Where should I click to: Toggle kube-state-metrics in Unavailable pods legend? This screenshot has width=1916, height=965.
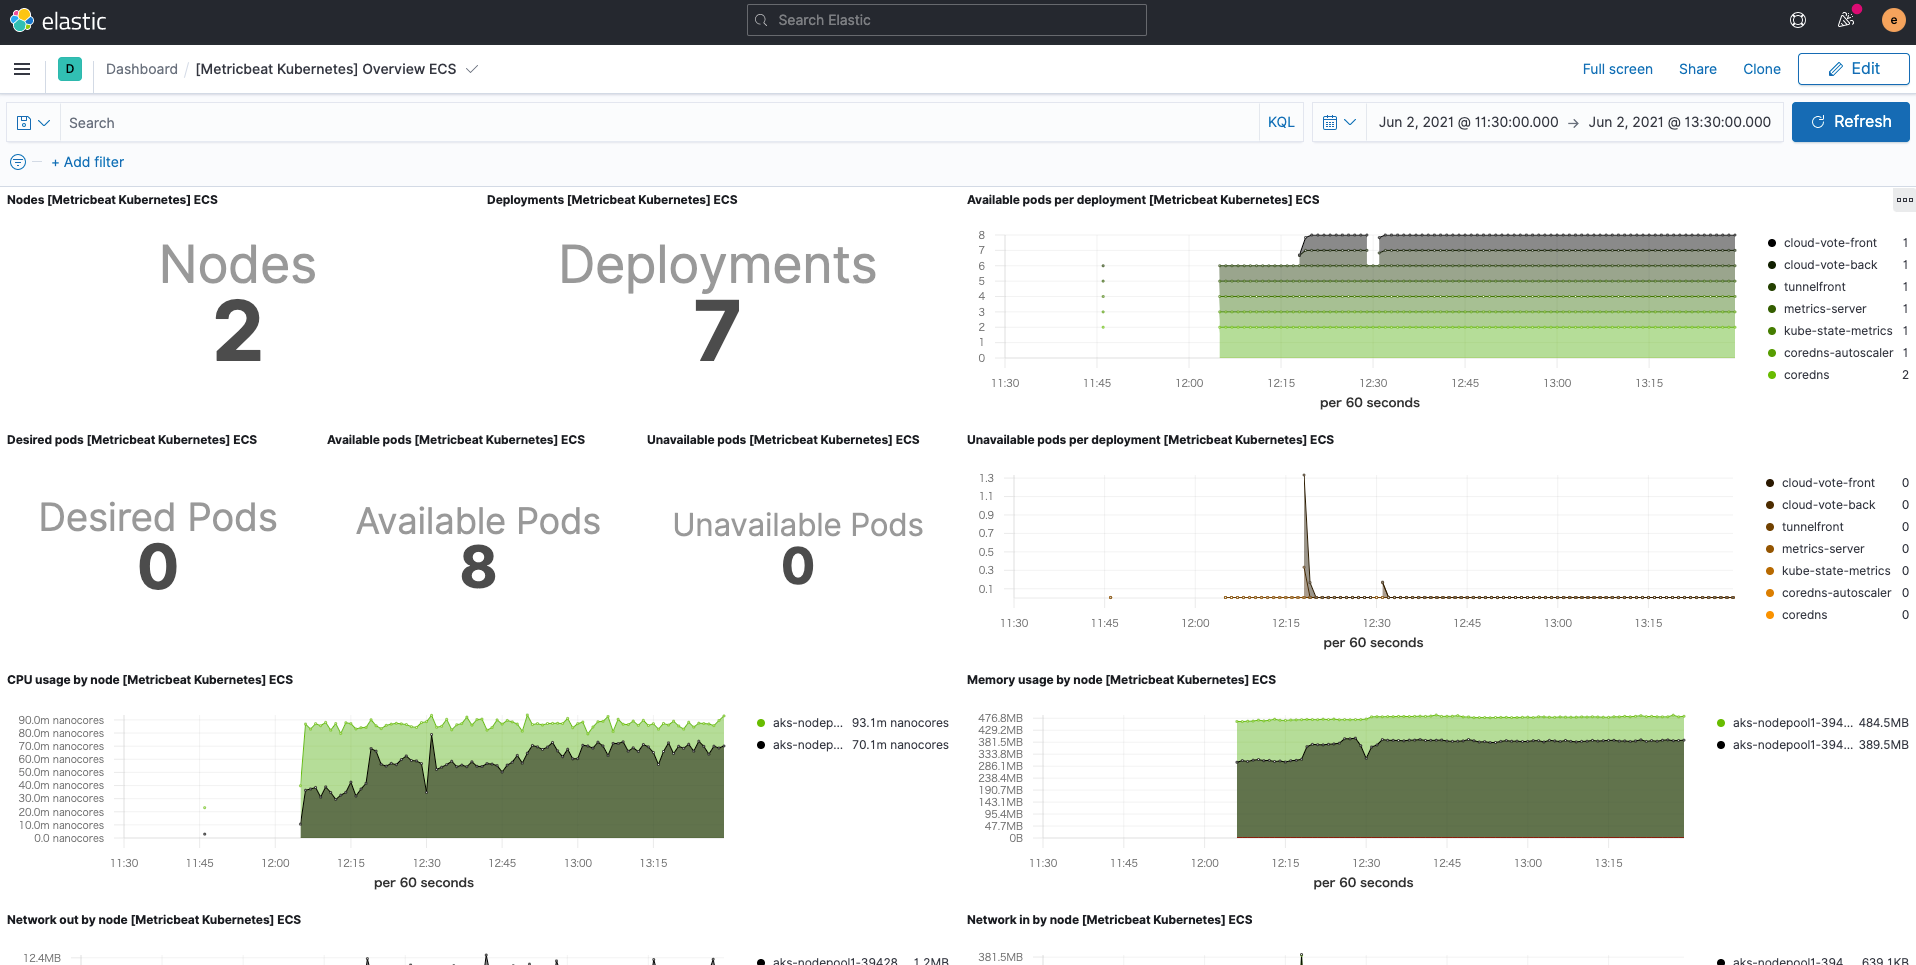click(1835, 571)
